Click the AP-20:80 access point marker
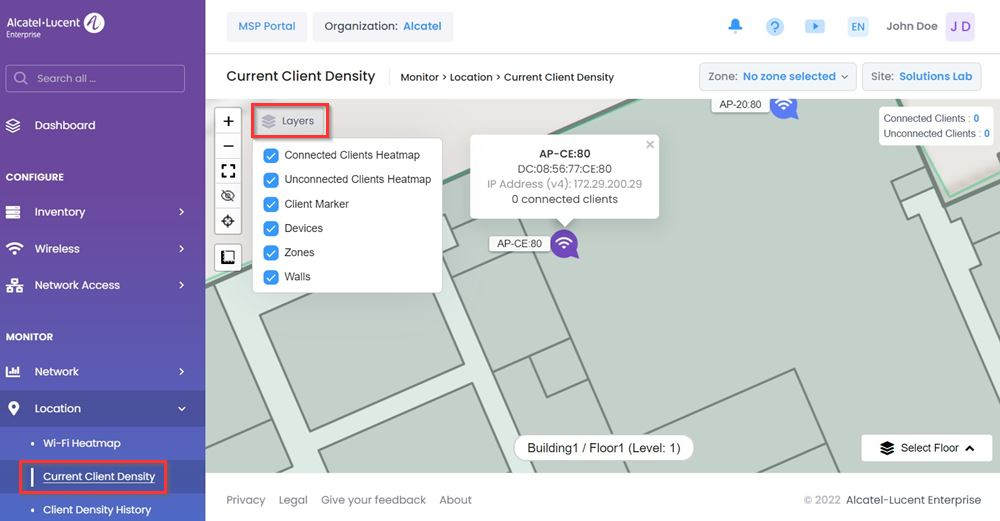Viewport: 1000px width, 521px height. pyautogui.click(x=784, y=107)
